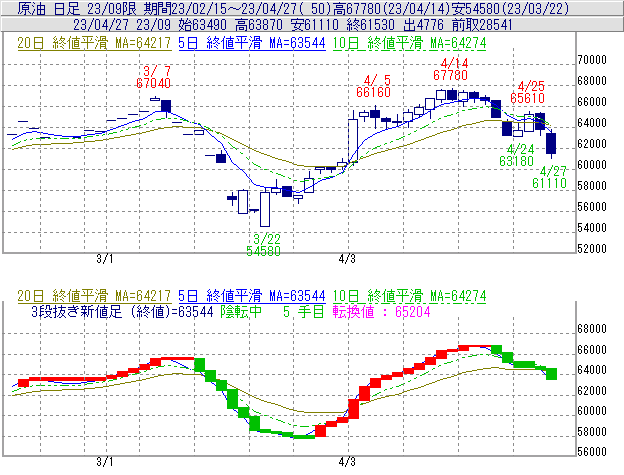Click the 3段抜き新値足 (終値)=63544 label
This screenshot has height=475, width=624.
[x=122, y=311]
